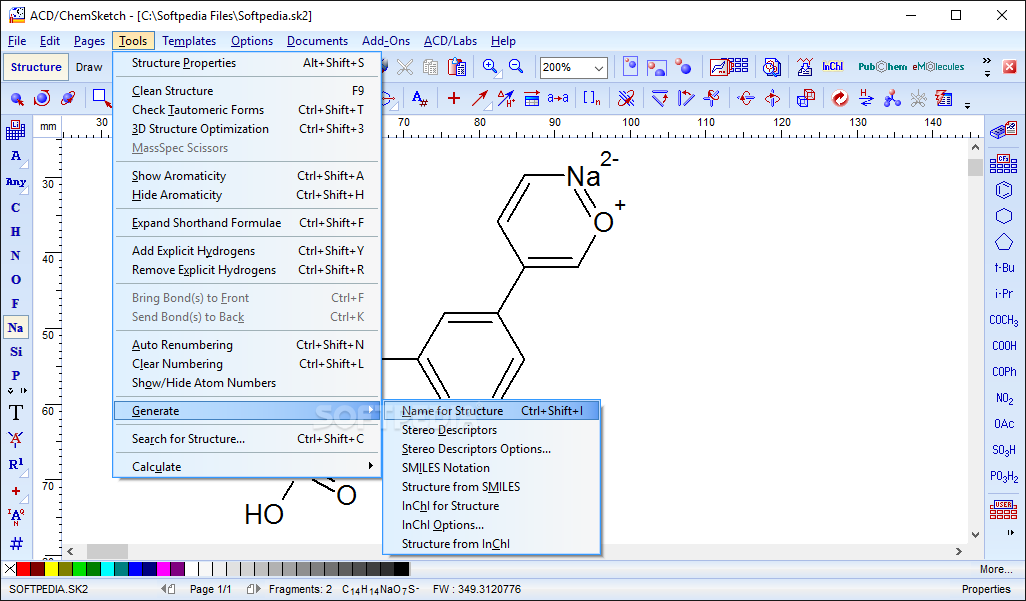This screenshot has height=601, width=1026.
Task: Insert the COCH3 group
Action: (x=1004, y=320)
